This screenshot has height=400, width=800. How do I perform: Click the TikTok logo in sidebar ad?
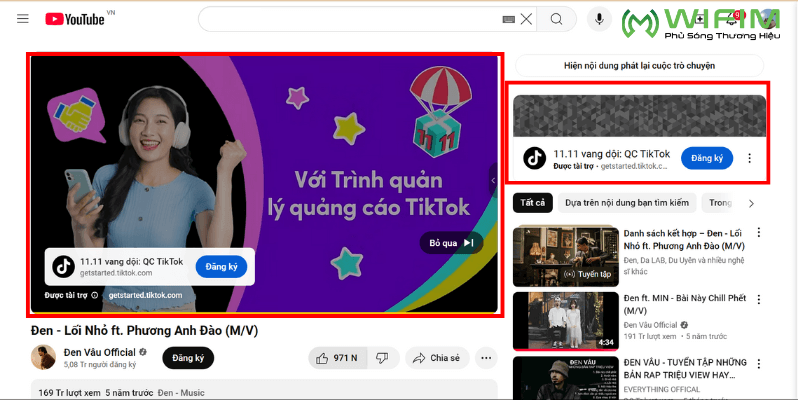pos(534,158)
